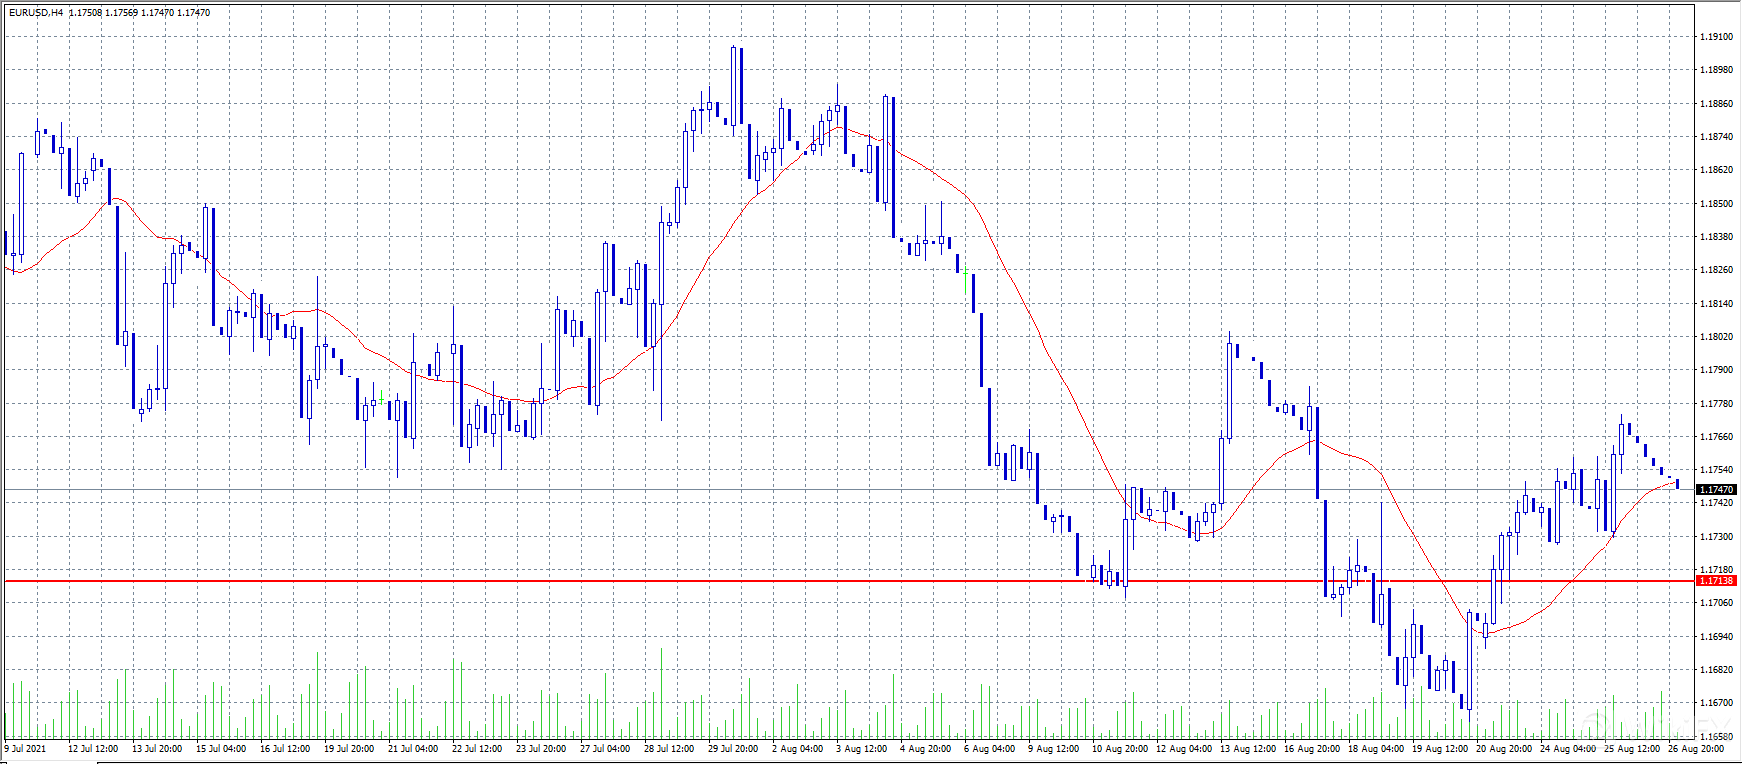The width and height of the screenshot is (1742, 764).
Task: Click the 1.16580 price axis label
Action: (x=1716, y=736)
